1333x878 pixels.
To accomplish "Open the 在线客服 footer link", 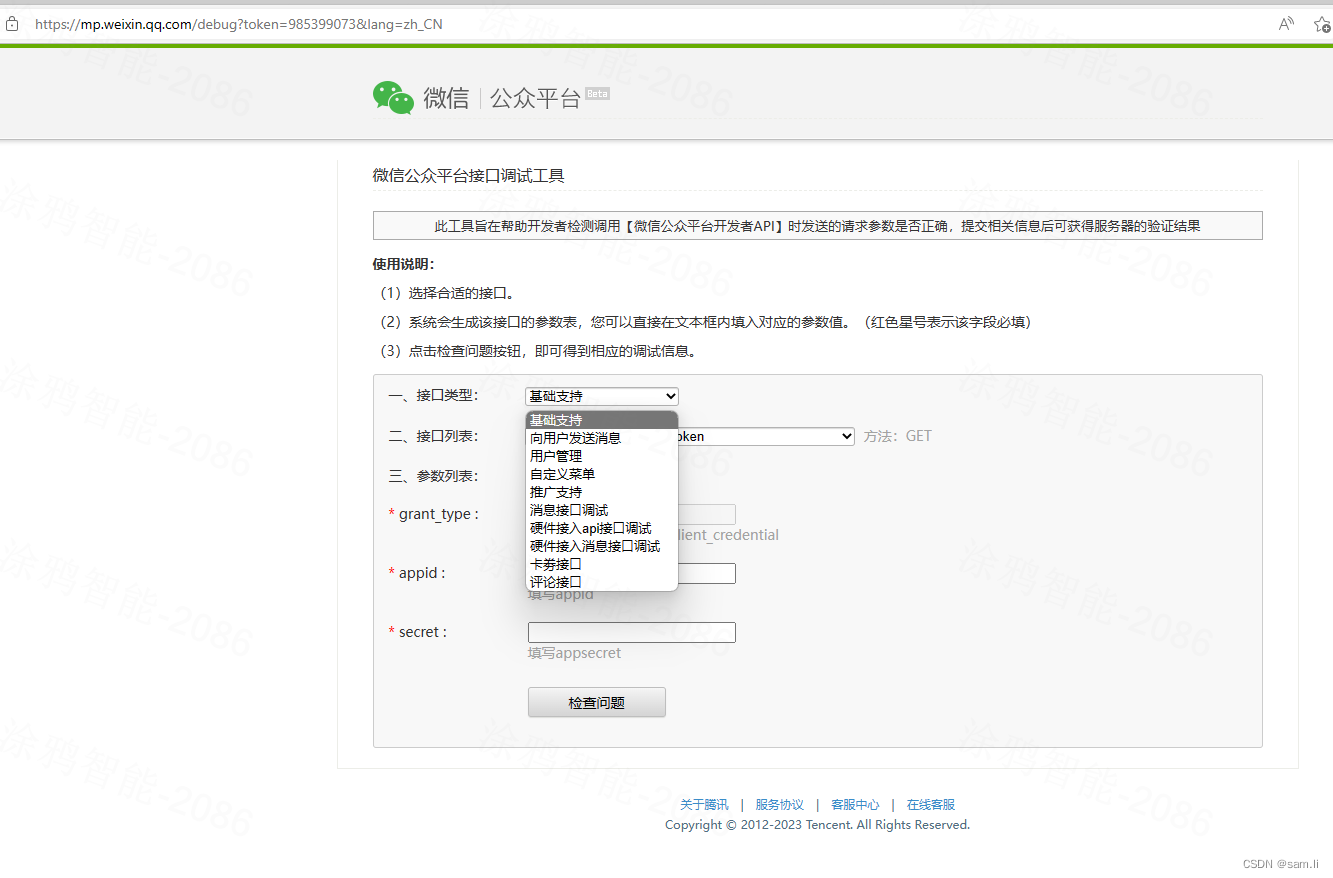I will [x=931, y=804].
